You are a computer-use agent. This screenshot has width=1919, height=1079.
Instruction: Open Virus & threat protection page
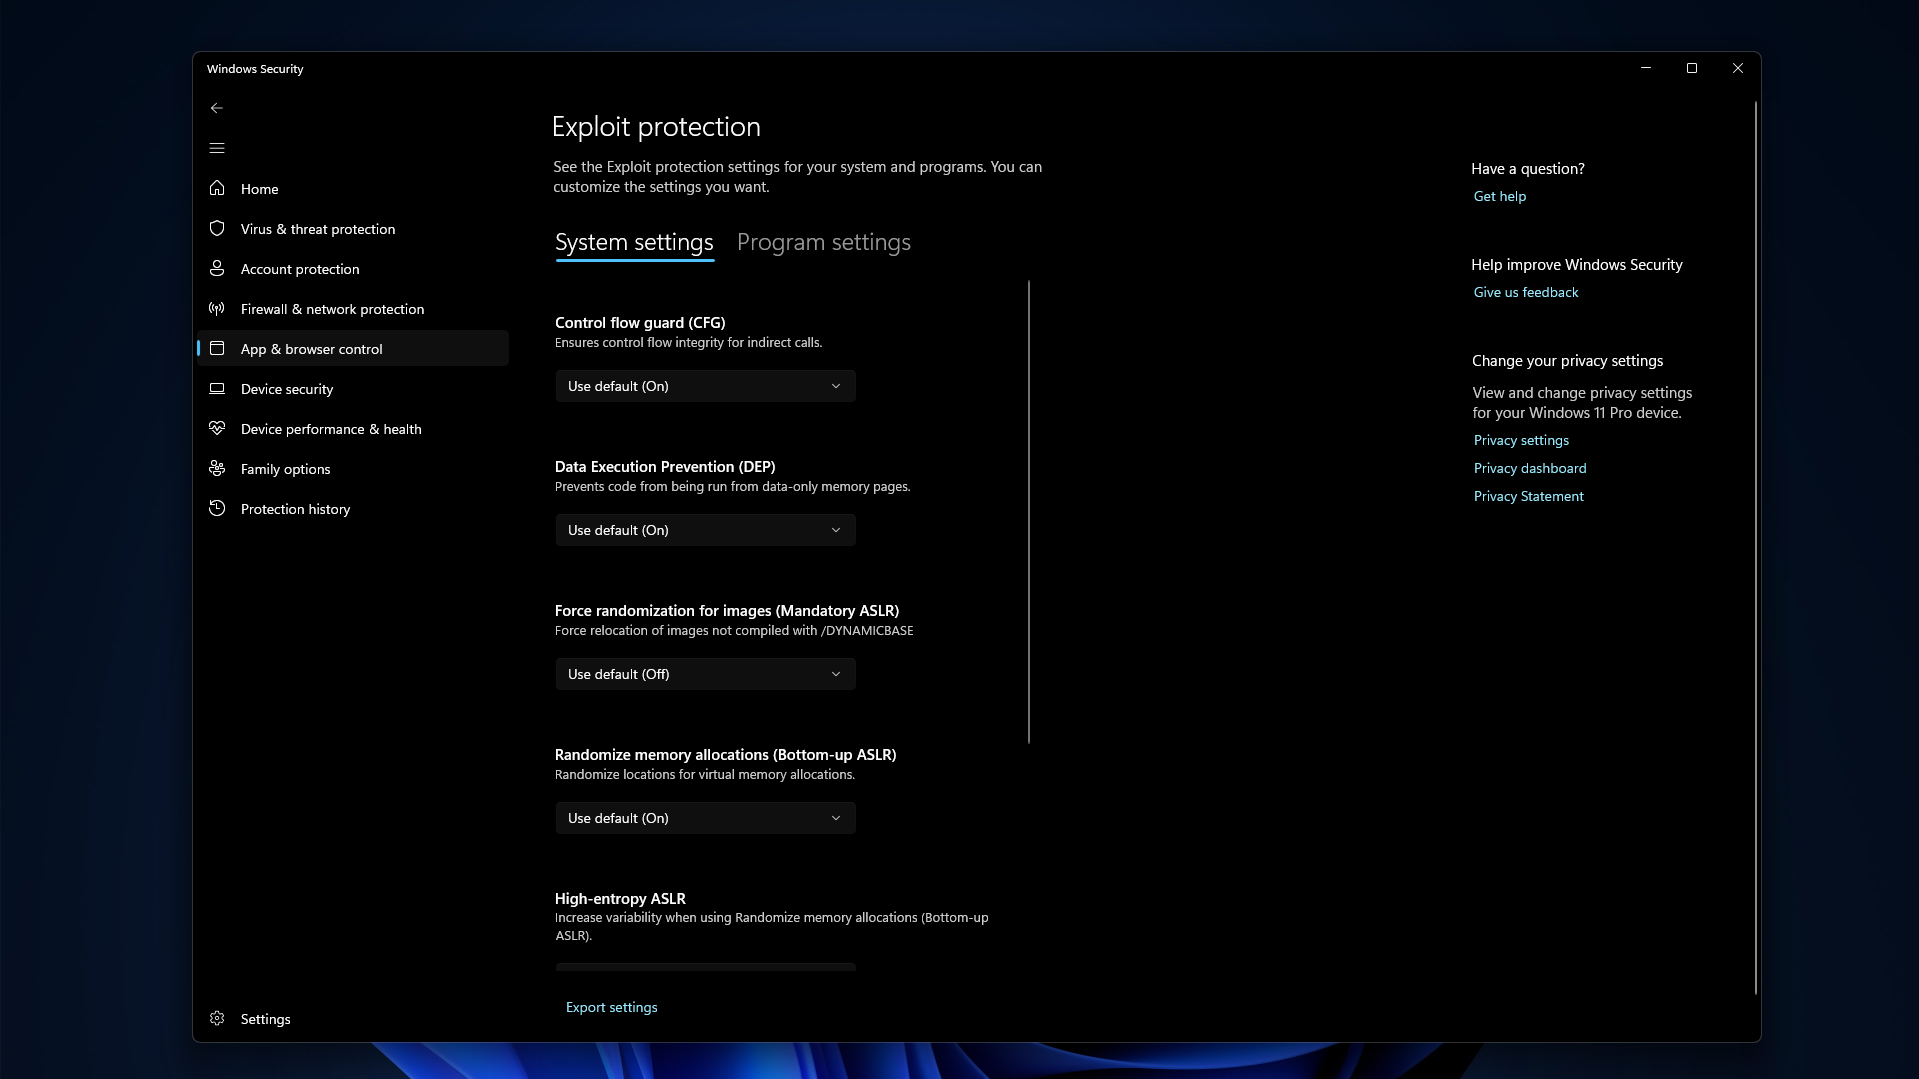click(353, 229)
